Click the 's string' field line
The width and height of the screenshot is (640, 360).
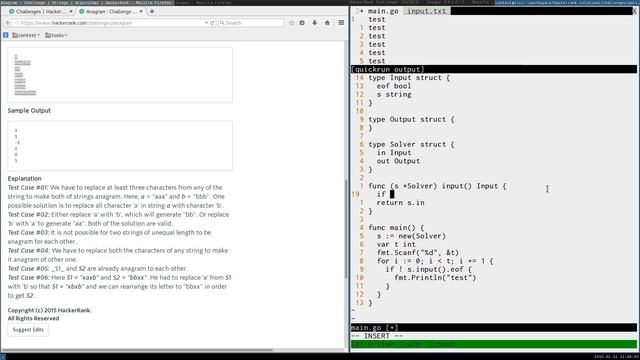pos(394,95)
